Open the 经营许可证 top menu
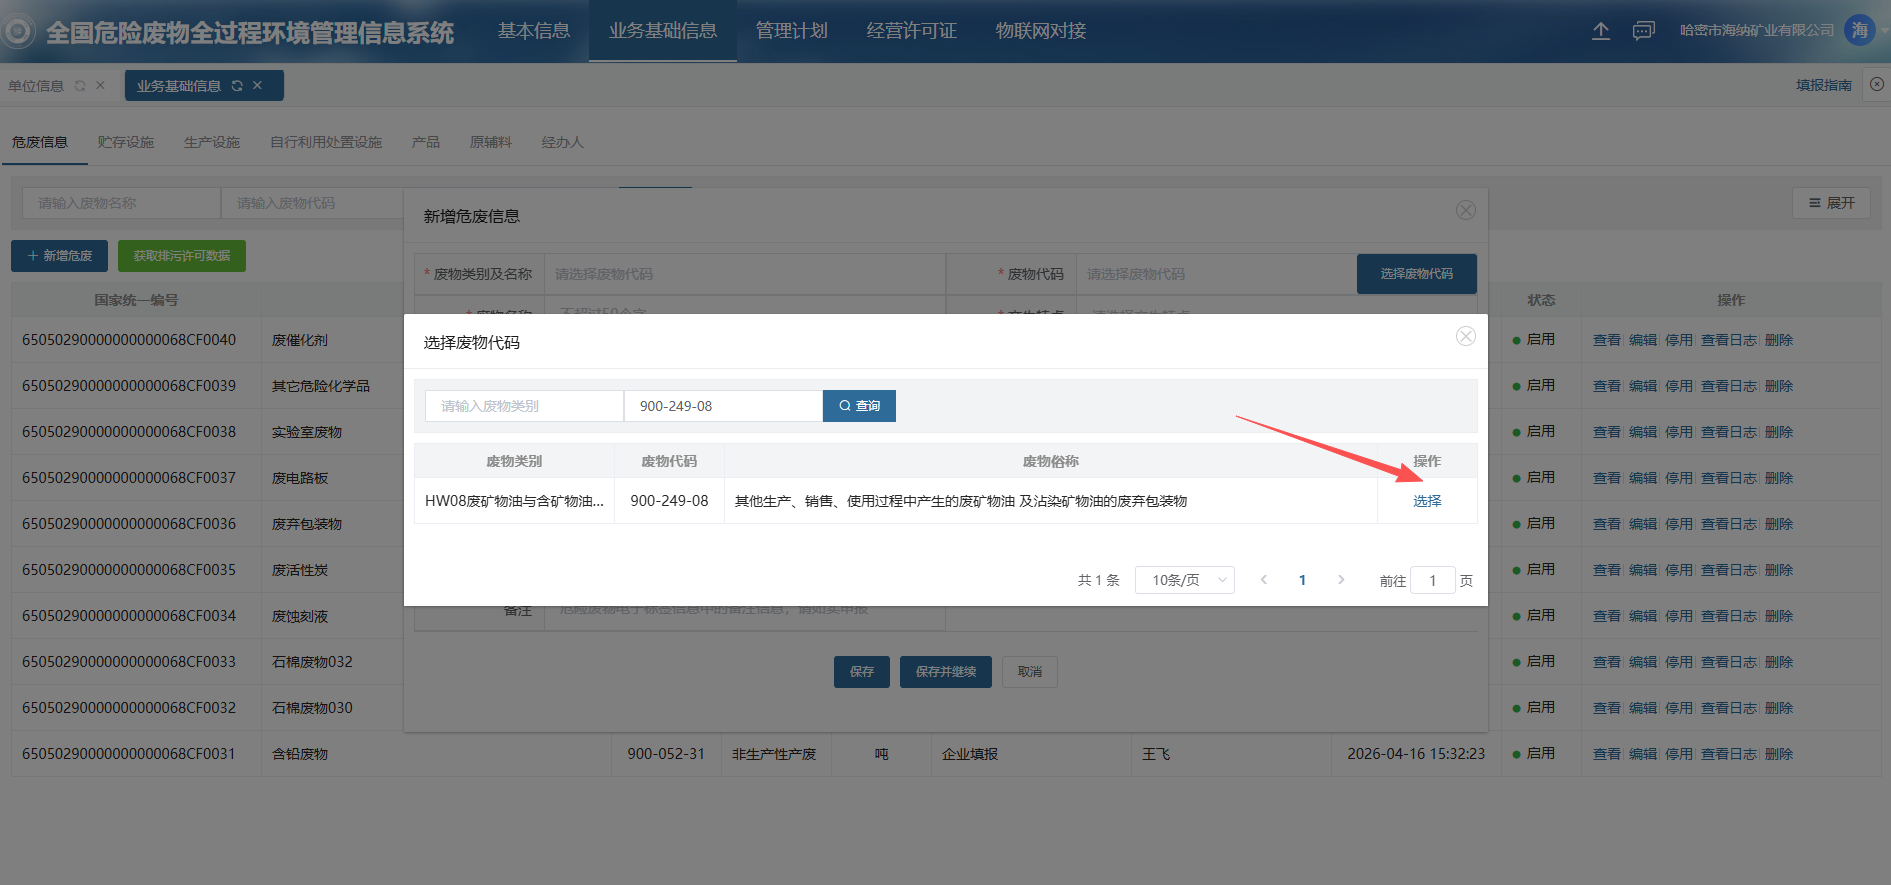The image size is (1891, 885). point(911,31)
